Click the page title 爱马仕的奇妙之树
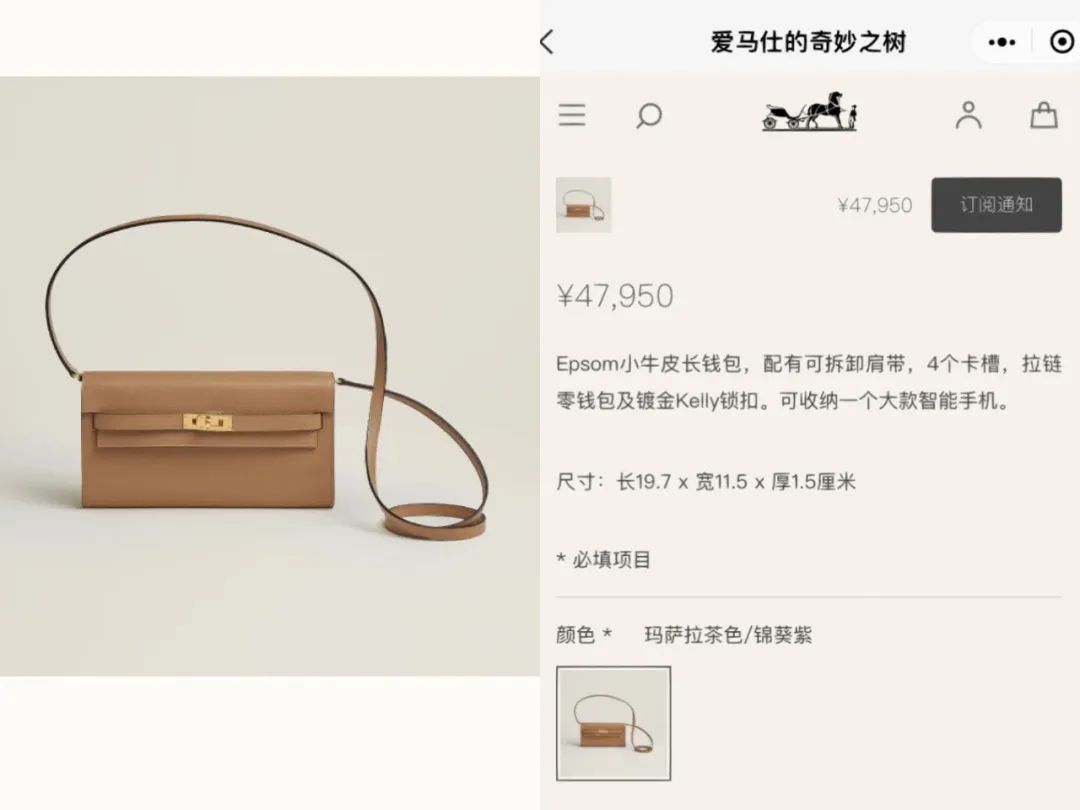 (x=808, y=42)
